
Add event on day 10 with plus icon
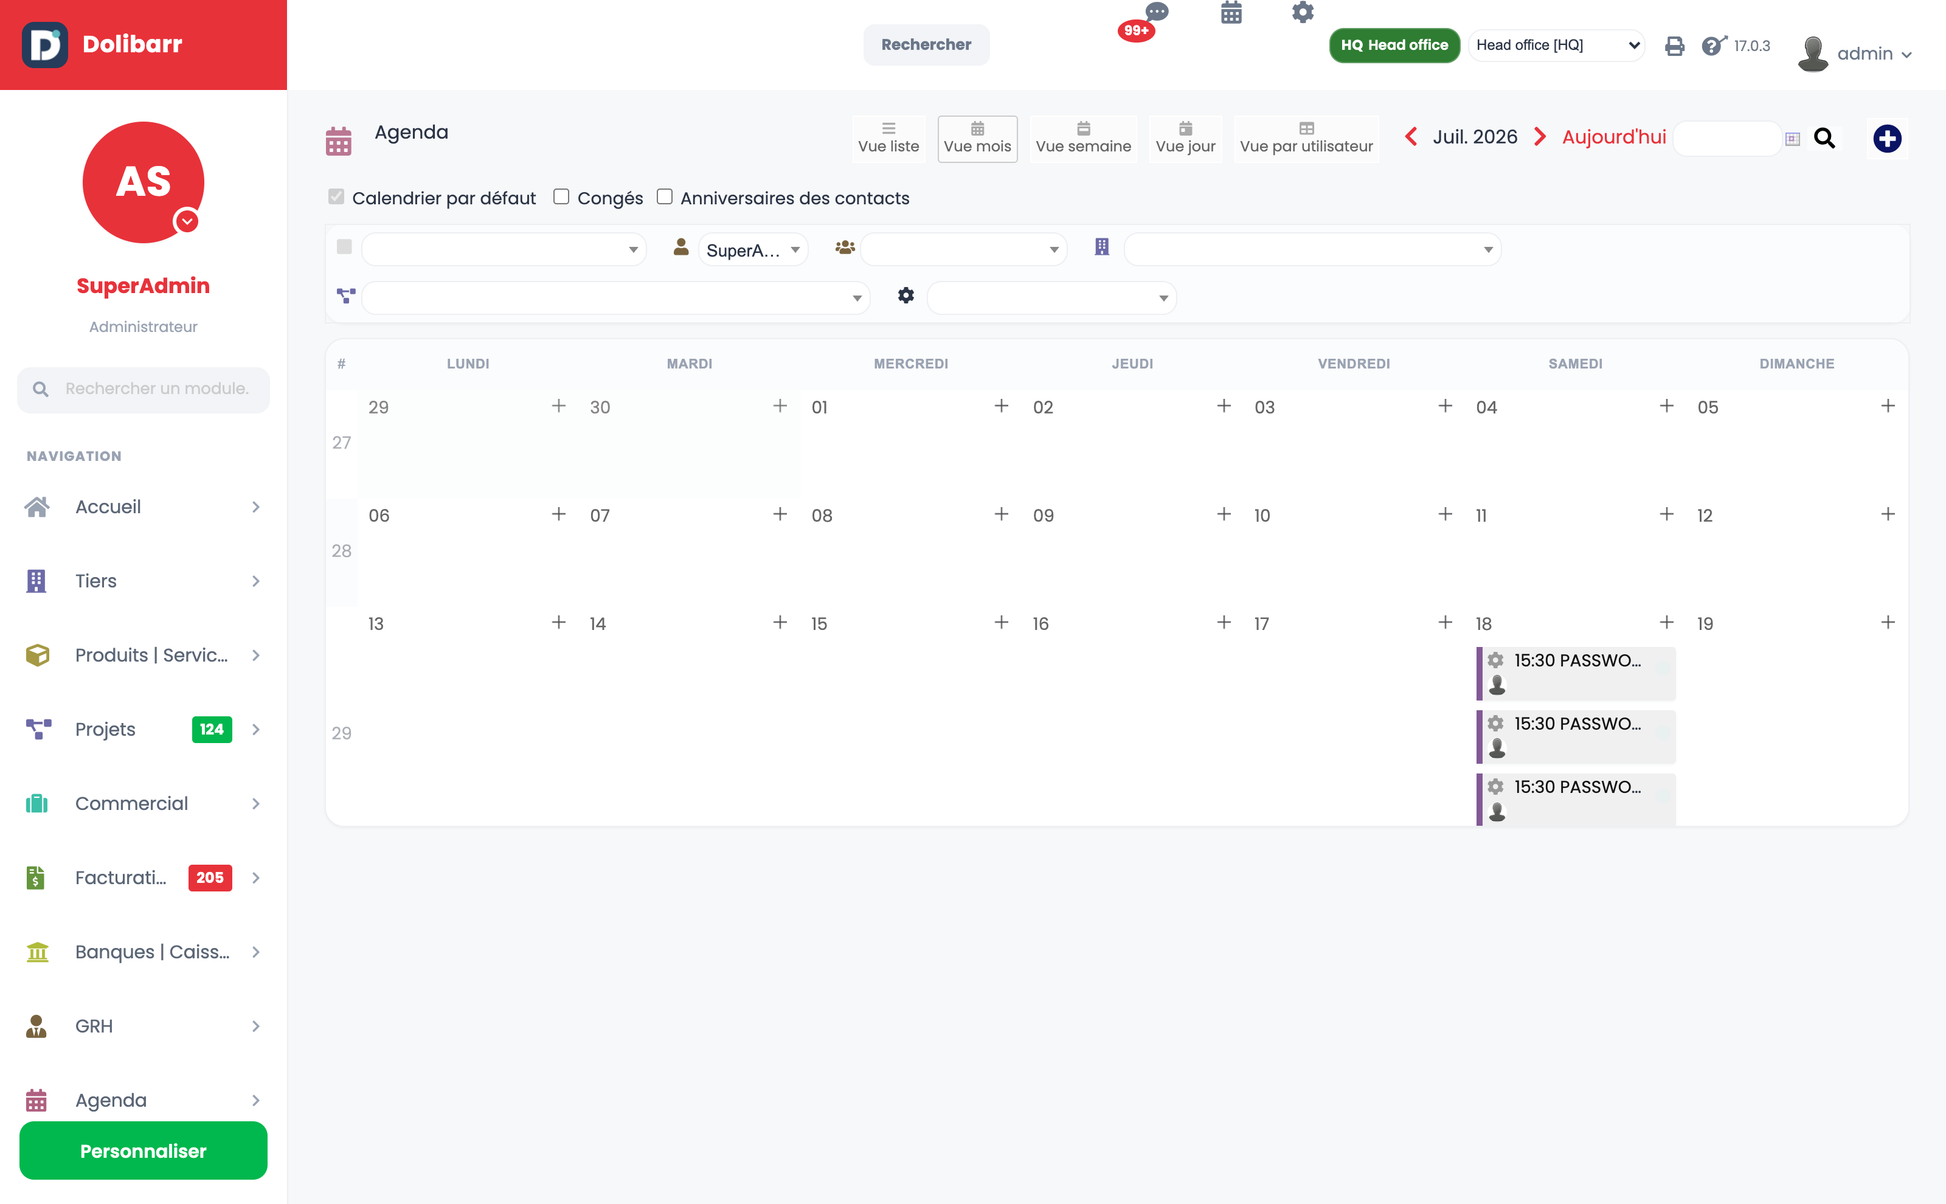click(x=1445, y=514)
